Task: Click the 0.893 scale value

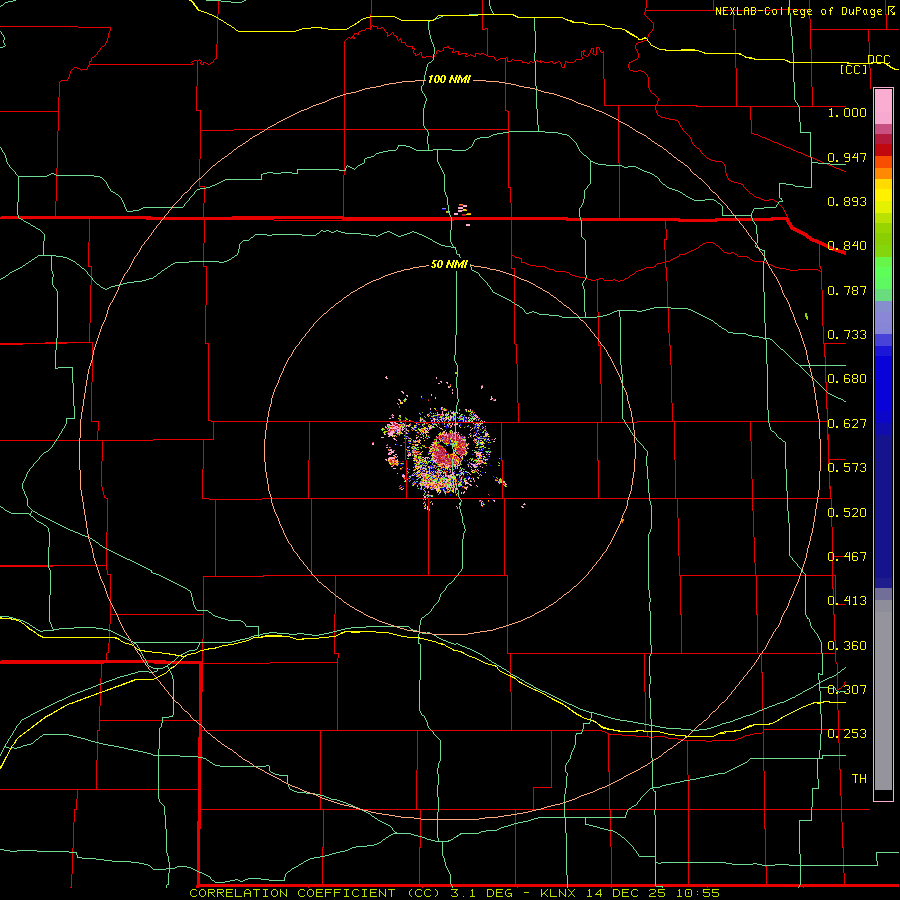Action: pos(847,201)
